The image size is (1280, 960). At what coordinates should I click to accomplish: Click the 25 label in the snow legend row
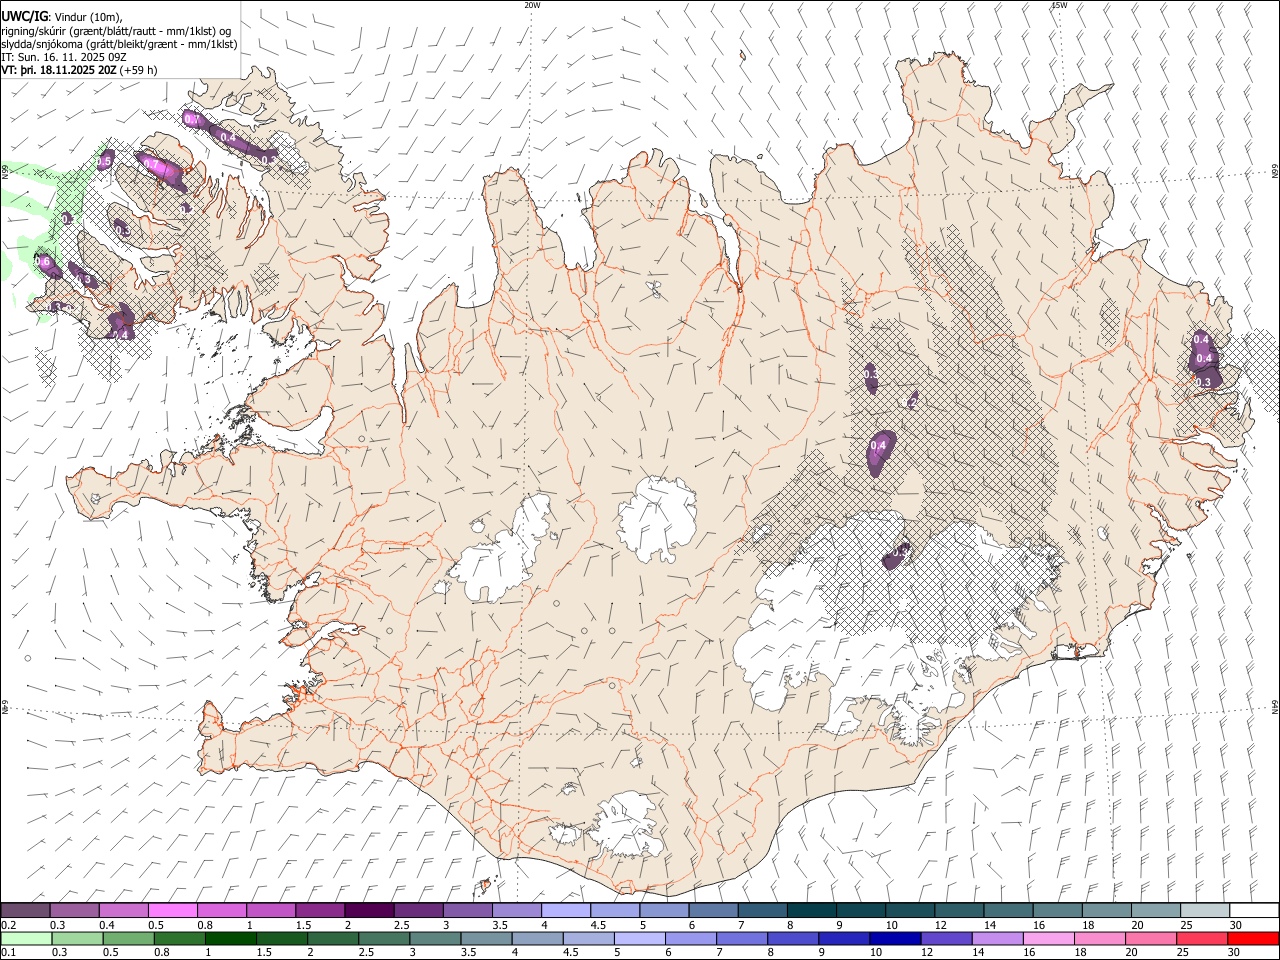click(1185, 925)
